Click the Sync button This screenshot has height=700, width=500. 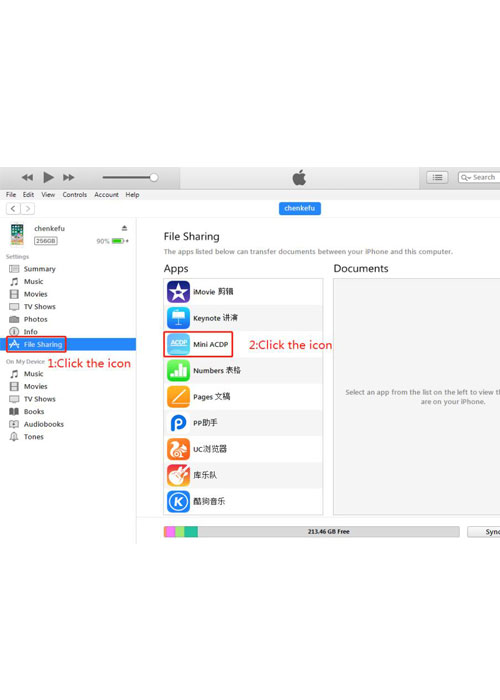pos(484,532)
